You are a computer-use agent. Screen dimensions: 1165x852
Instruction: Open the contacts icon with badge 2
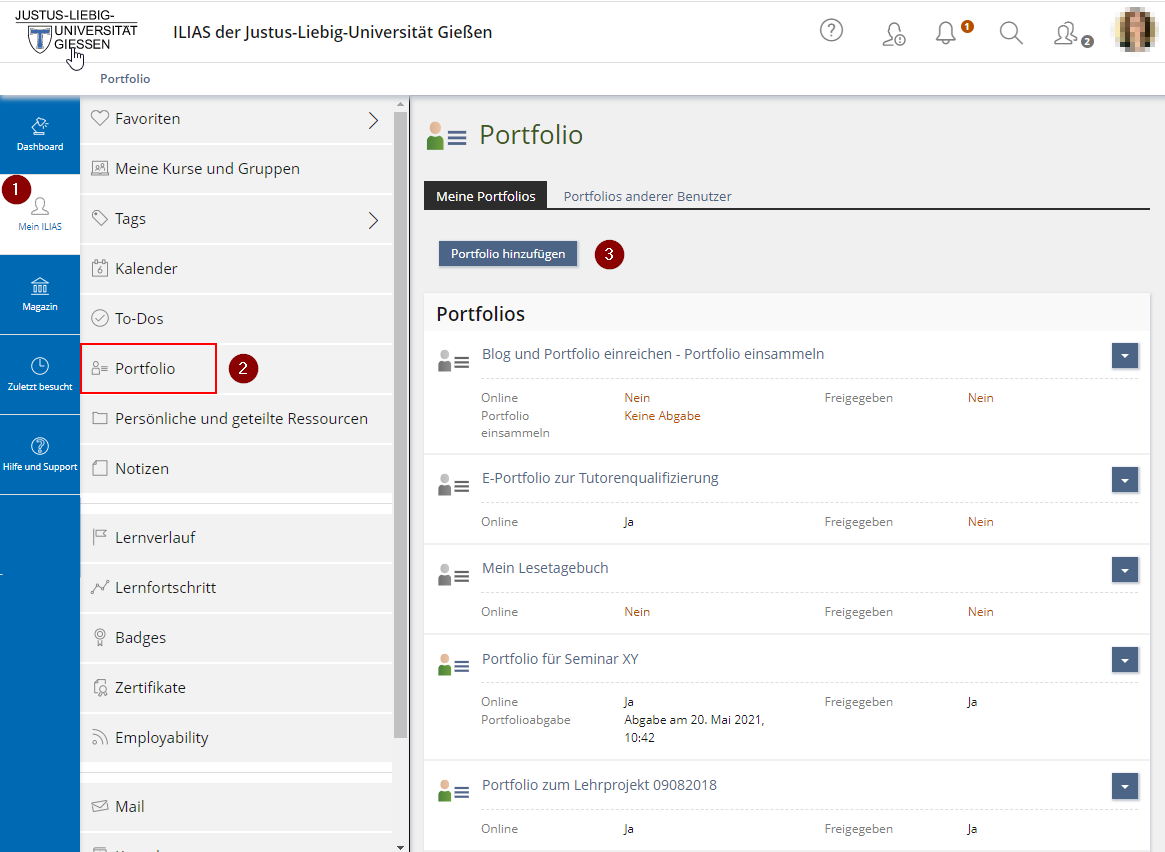[1066, 34]
